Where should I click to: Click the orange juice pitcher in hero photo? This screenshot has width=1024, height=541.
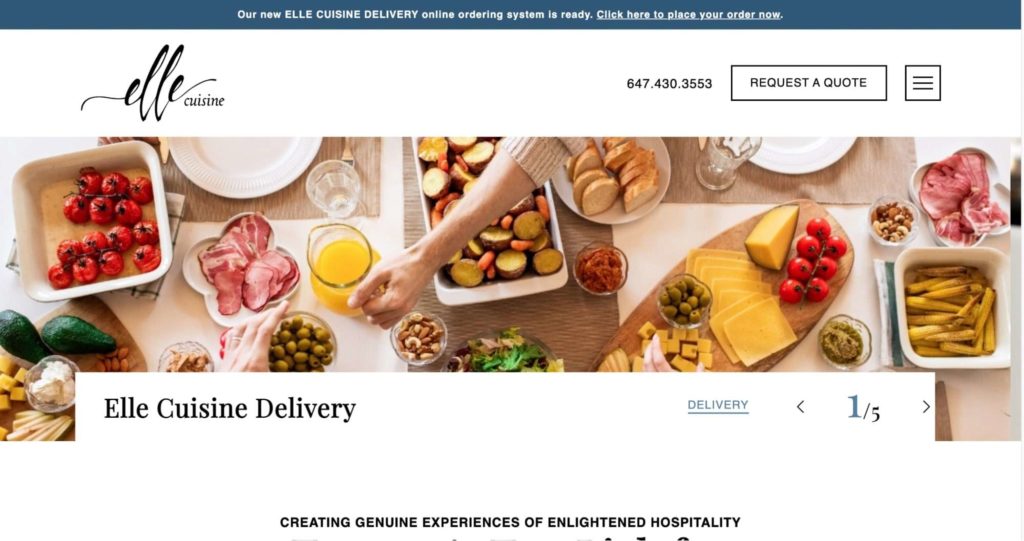tap(339, 268)
